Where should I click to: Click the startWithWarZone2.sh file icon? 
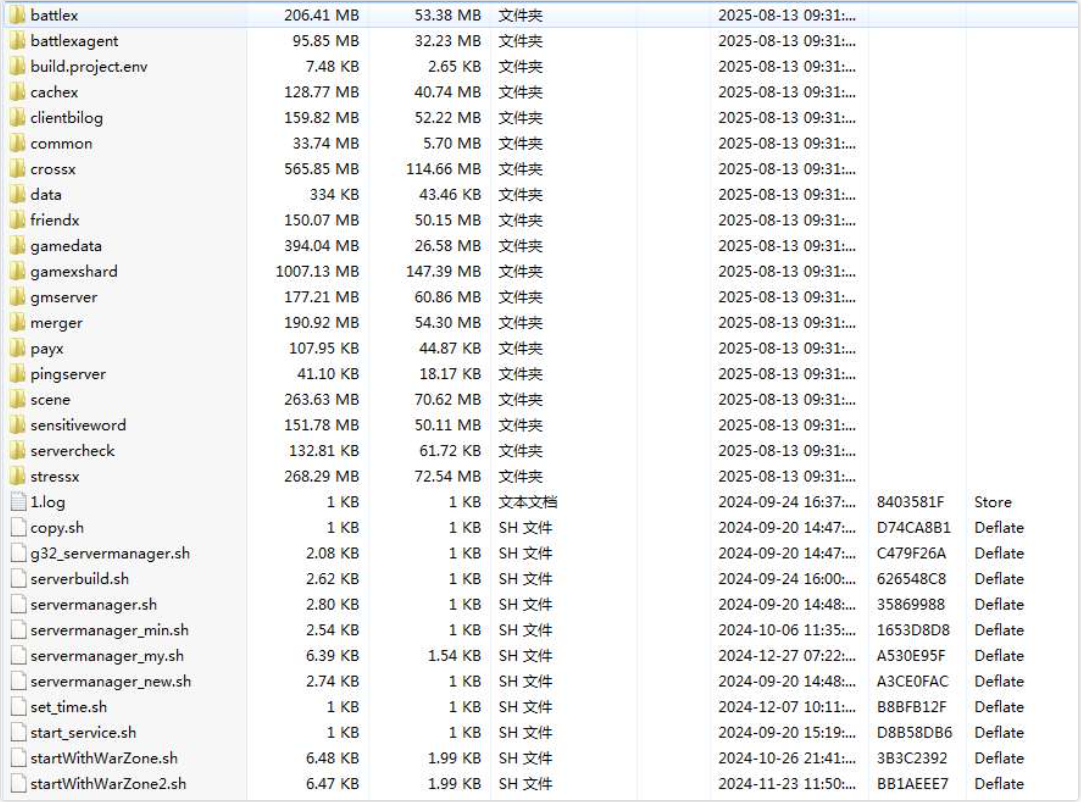click(18, 783)
